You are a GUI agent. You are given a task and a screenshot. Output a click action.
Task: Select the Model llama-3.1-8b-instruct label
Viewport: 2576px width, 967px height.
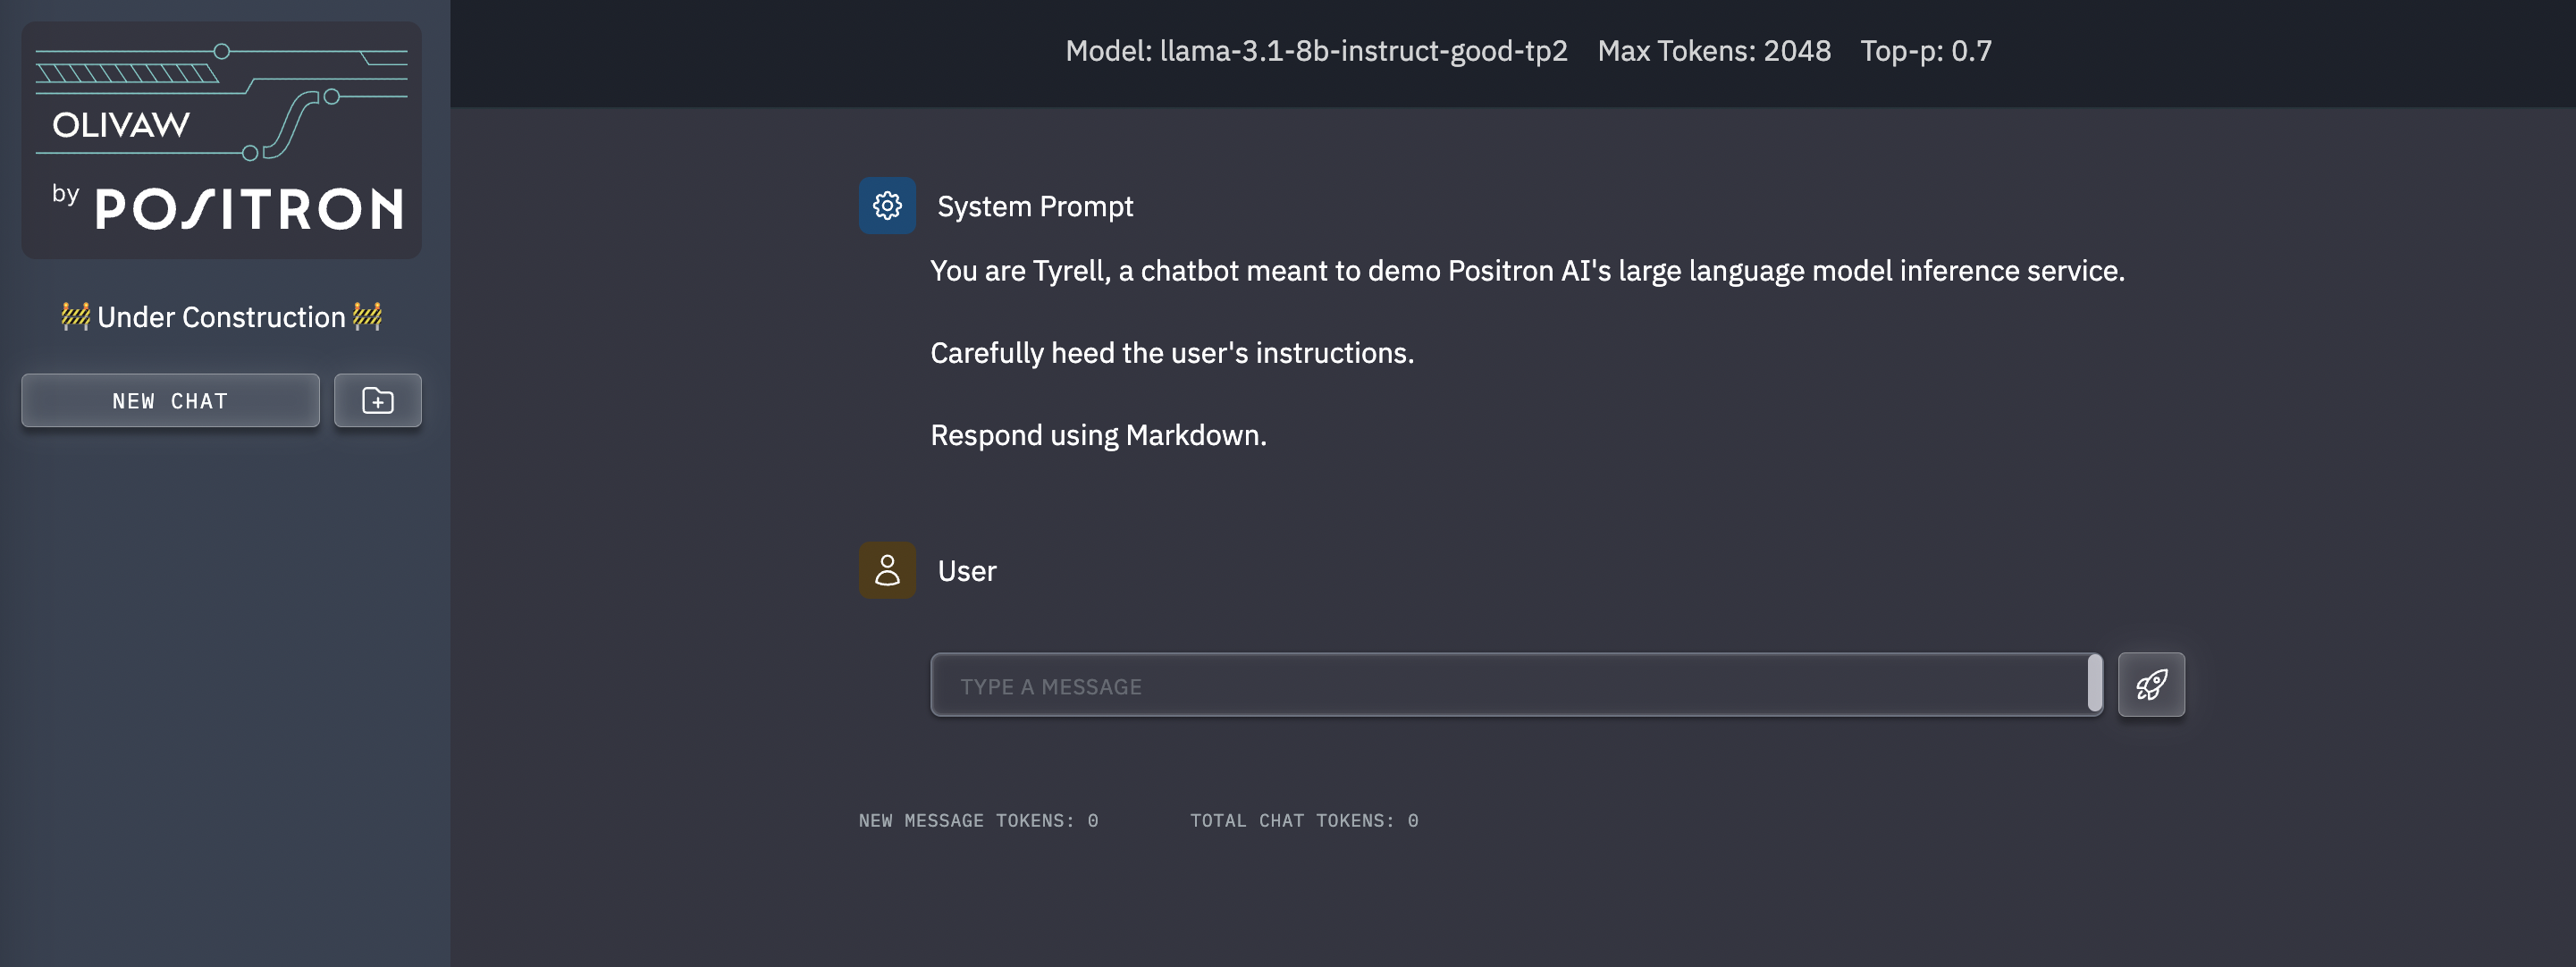tap(1316, 51)
